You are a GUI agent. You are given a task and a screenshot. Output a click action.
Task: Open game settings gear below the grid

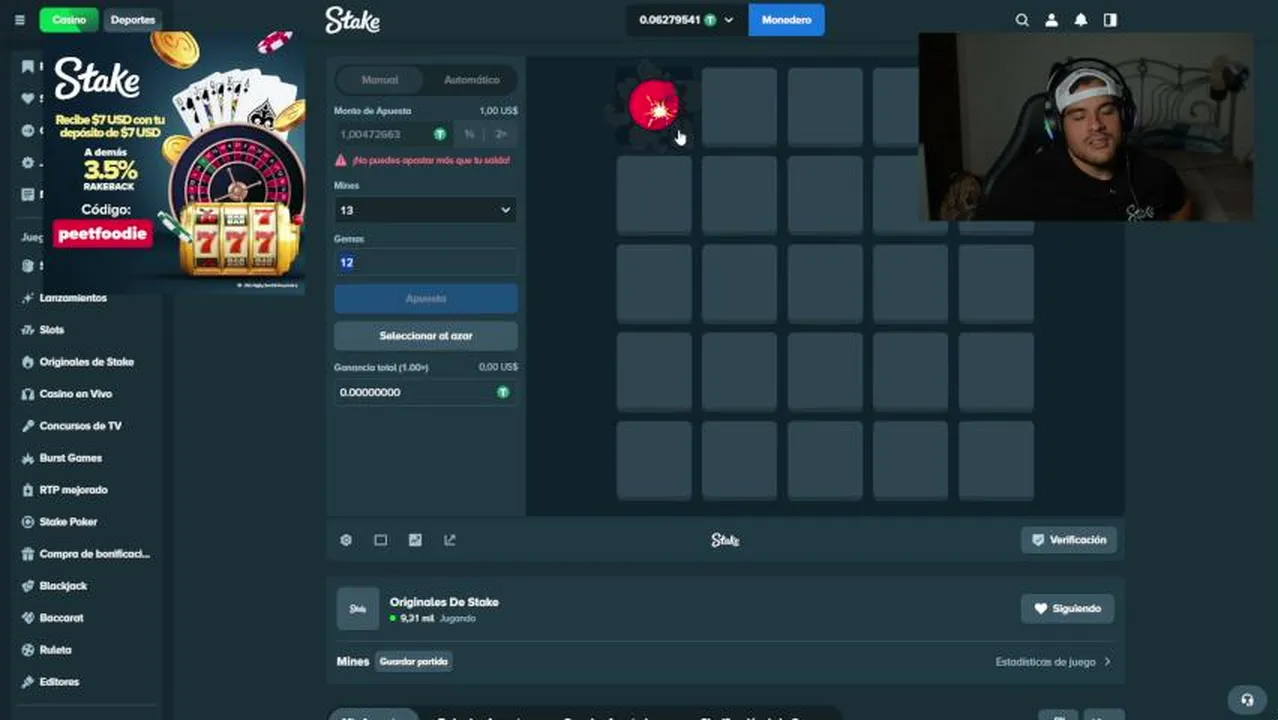(x=346, y=540)
